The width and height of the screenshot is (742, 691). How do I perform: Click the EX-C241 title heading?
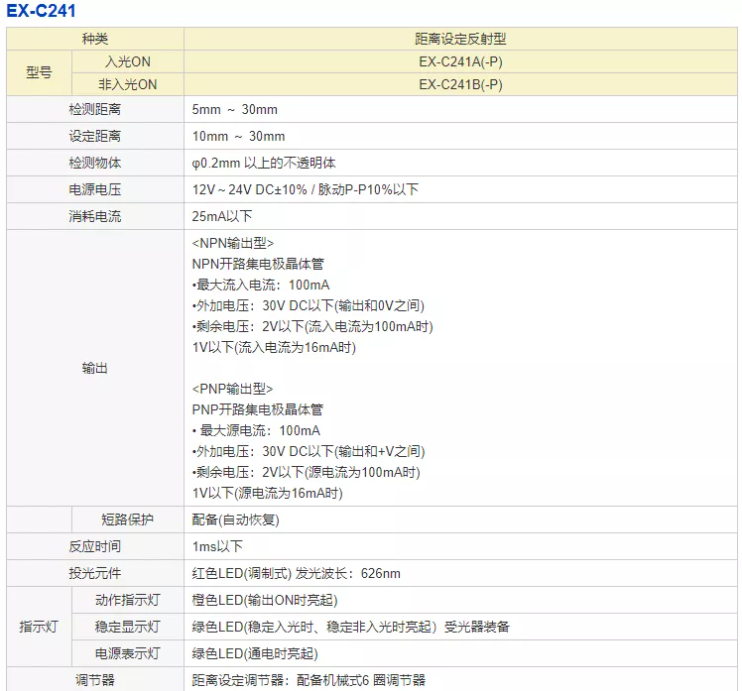pyautogui.click(x=40, y=11)
